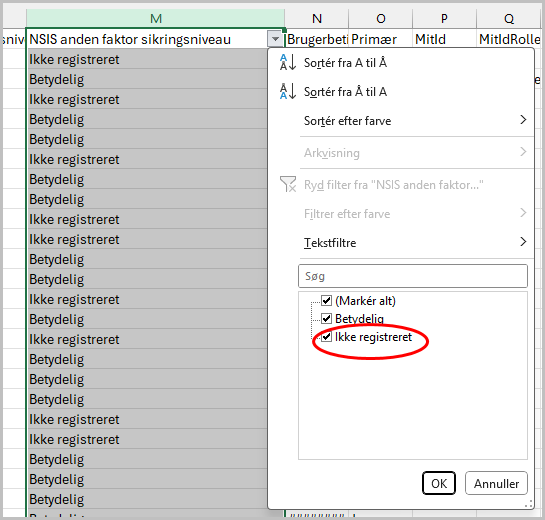Expand the Tekstfiltre submenu arrow
The height and width of the screenshot is (520, 545).
click(523, 242)
